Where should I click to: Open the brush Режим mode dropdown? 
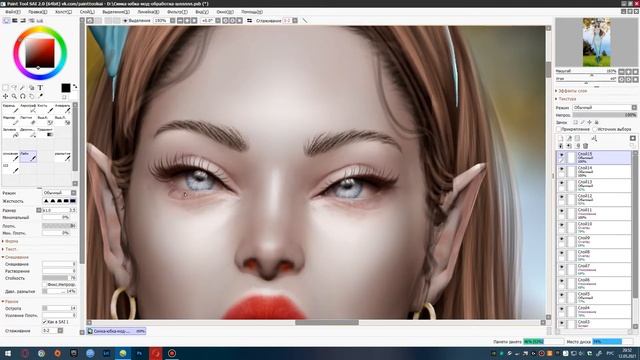[x=59, y=193]
